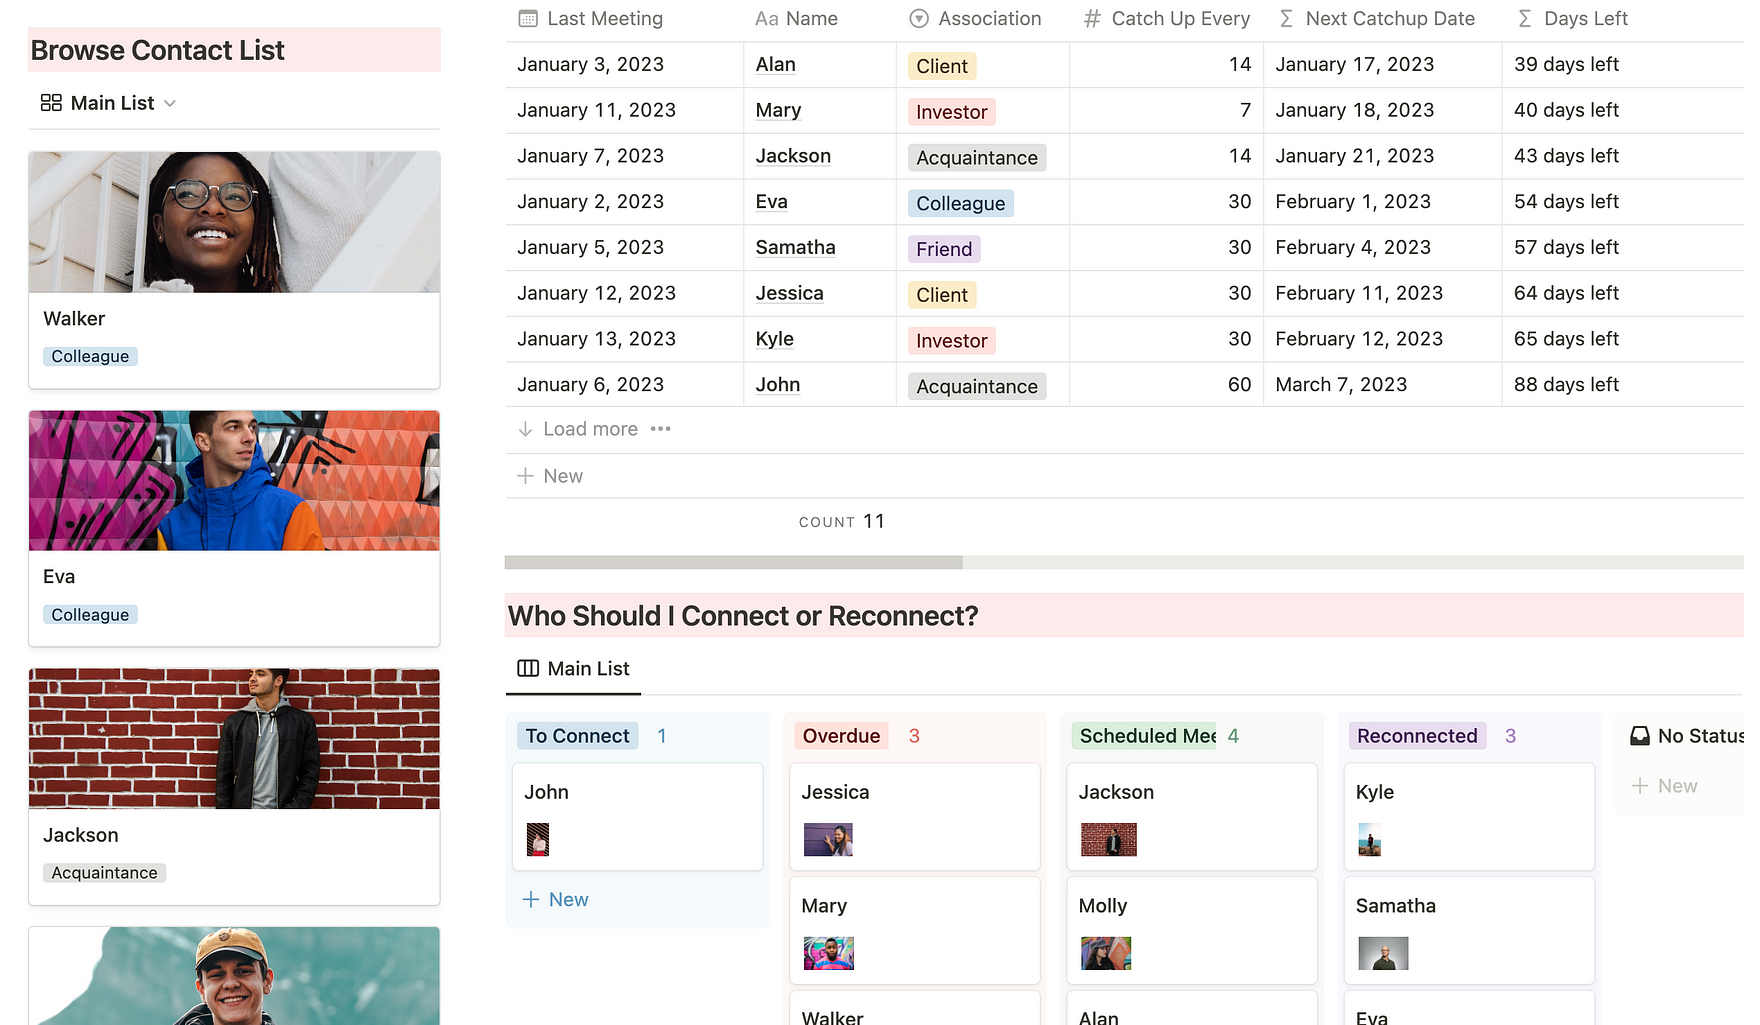1760x1025 pixels.
Task: Click the calendar icon in Last Meeting header
Action: tap(528, 19)
